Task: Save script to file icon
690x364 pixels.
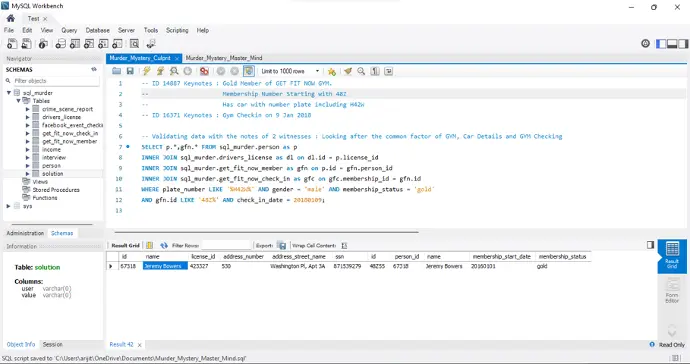Action: [x=130, y=71]
